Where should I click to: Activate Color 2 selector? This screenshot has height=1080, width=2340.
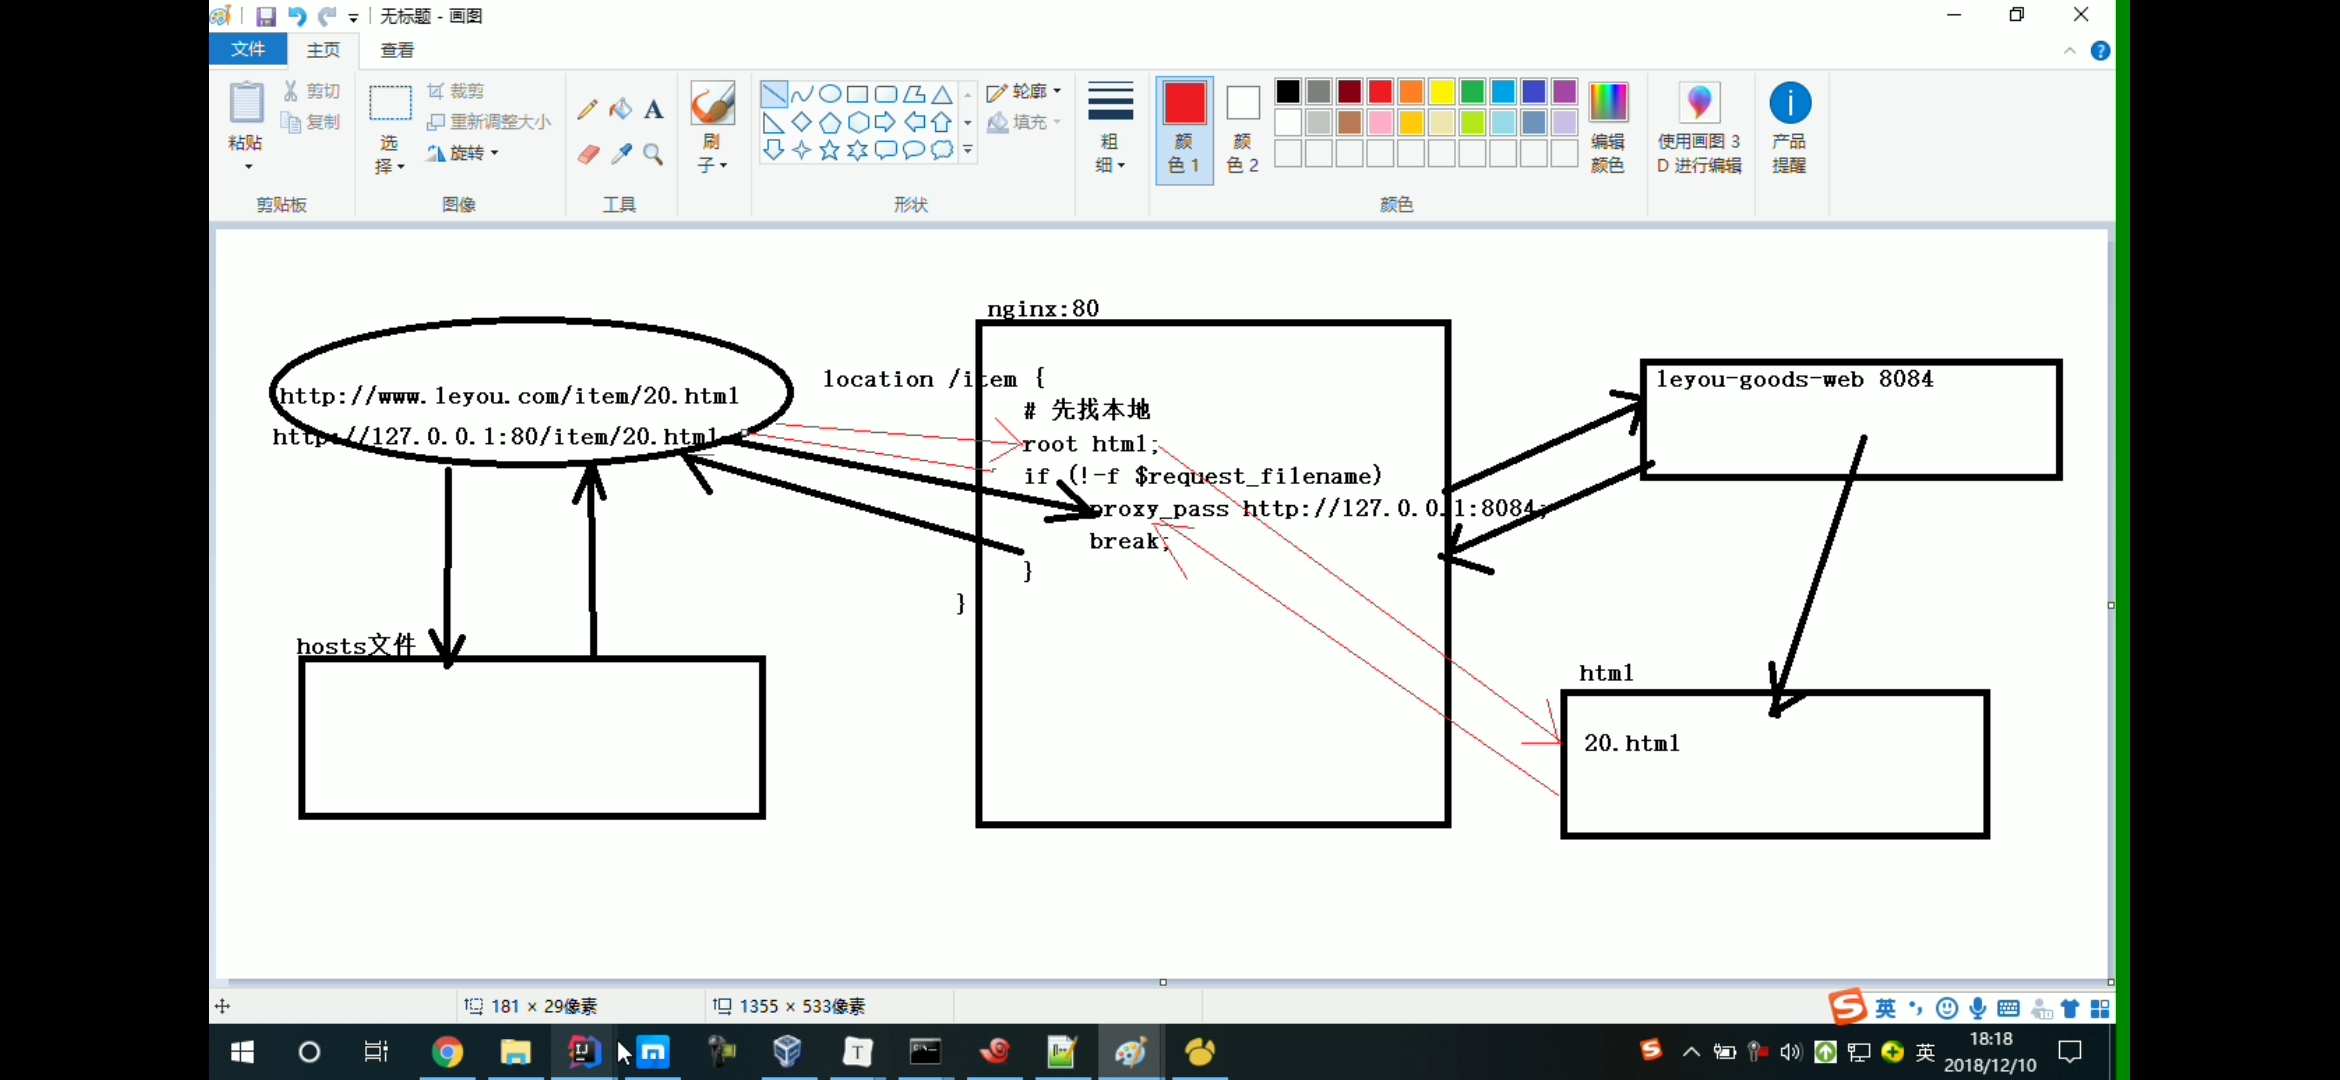point(1243,130)
